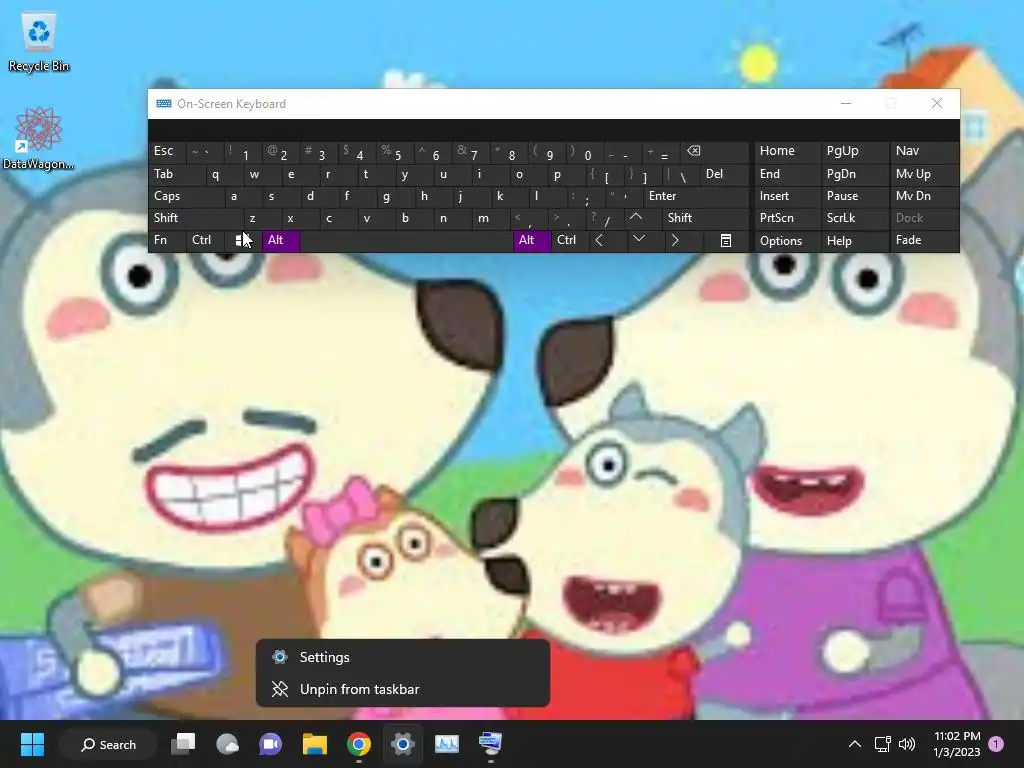Screen dimensions: 1024x768
Task: Click the left arrow key on keyboard
Action: [x=599, y=240]
